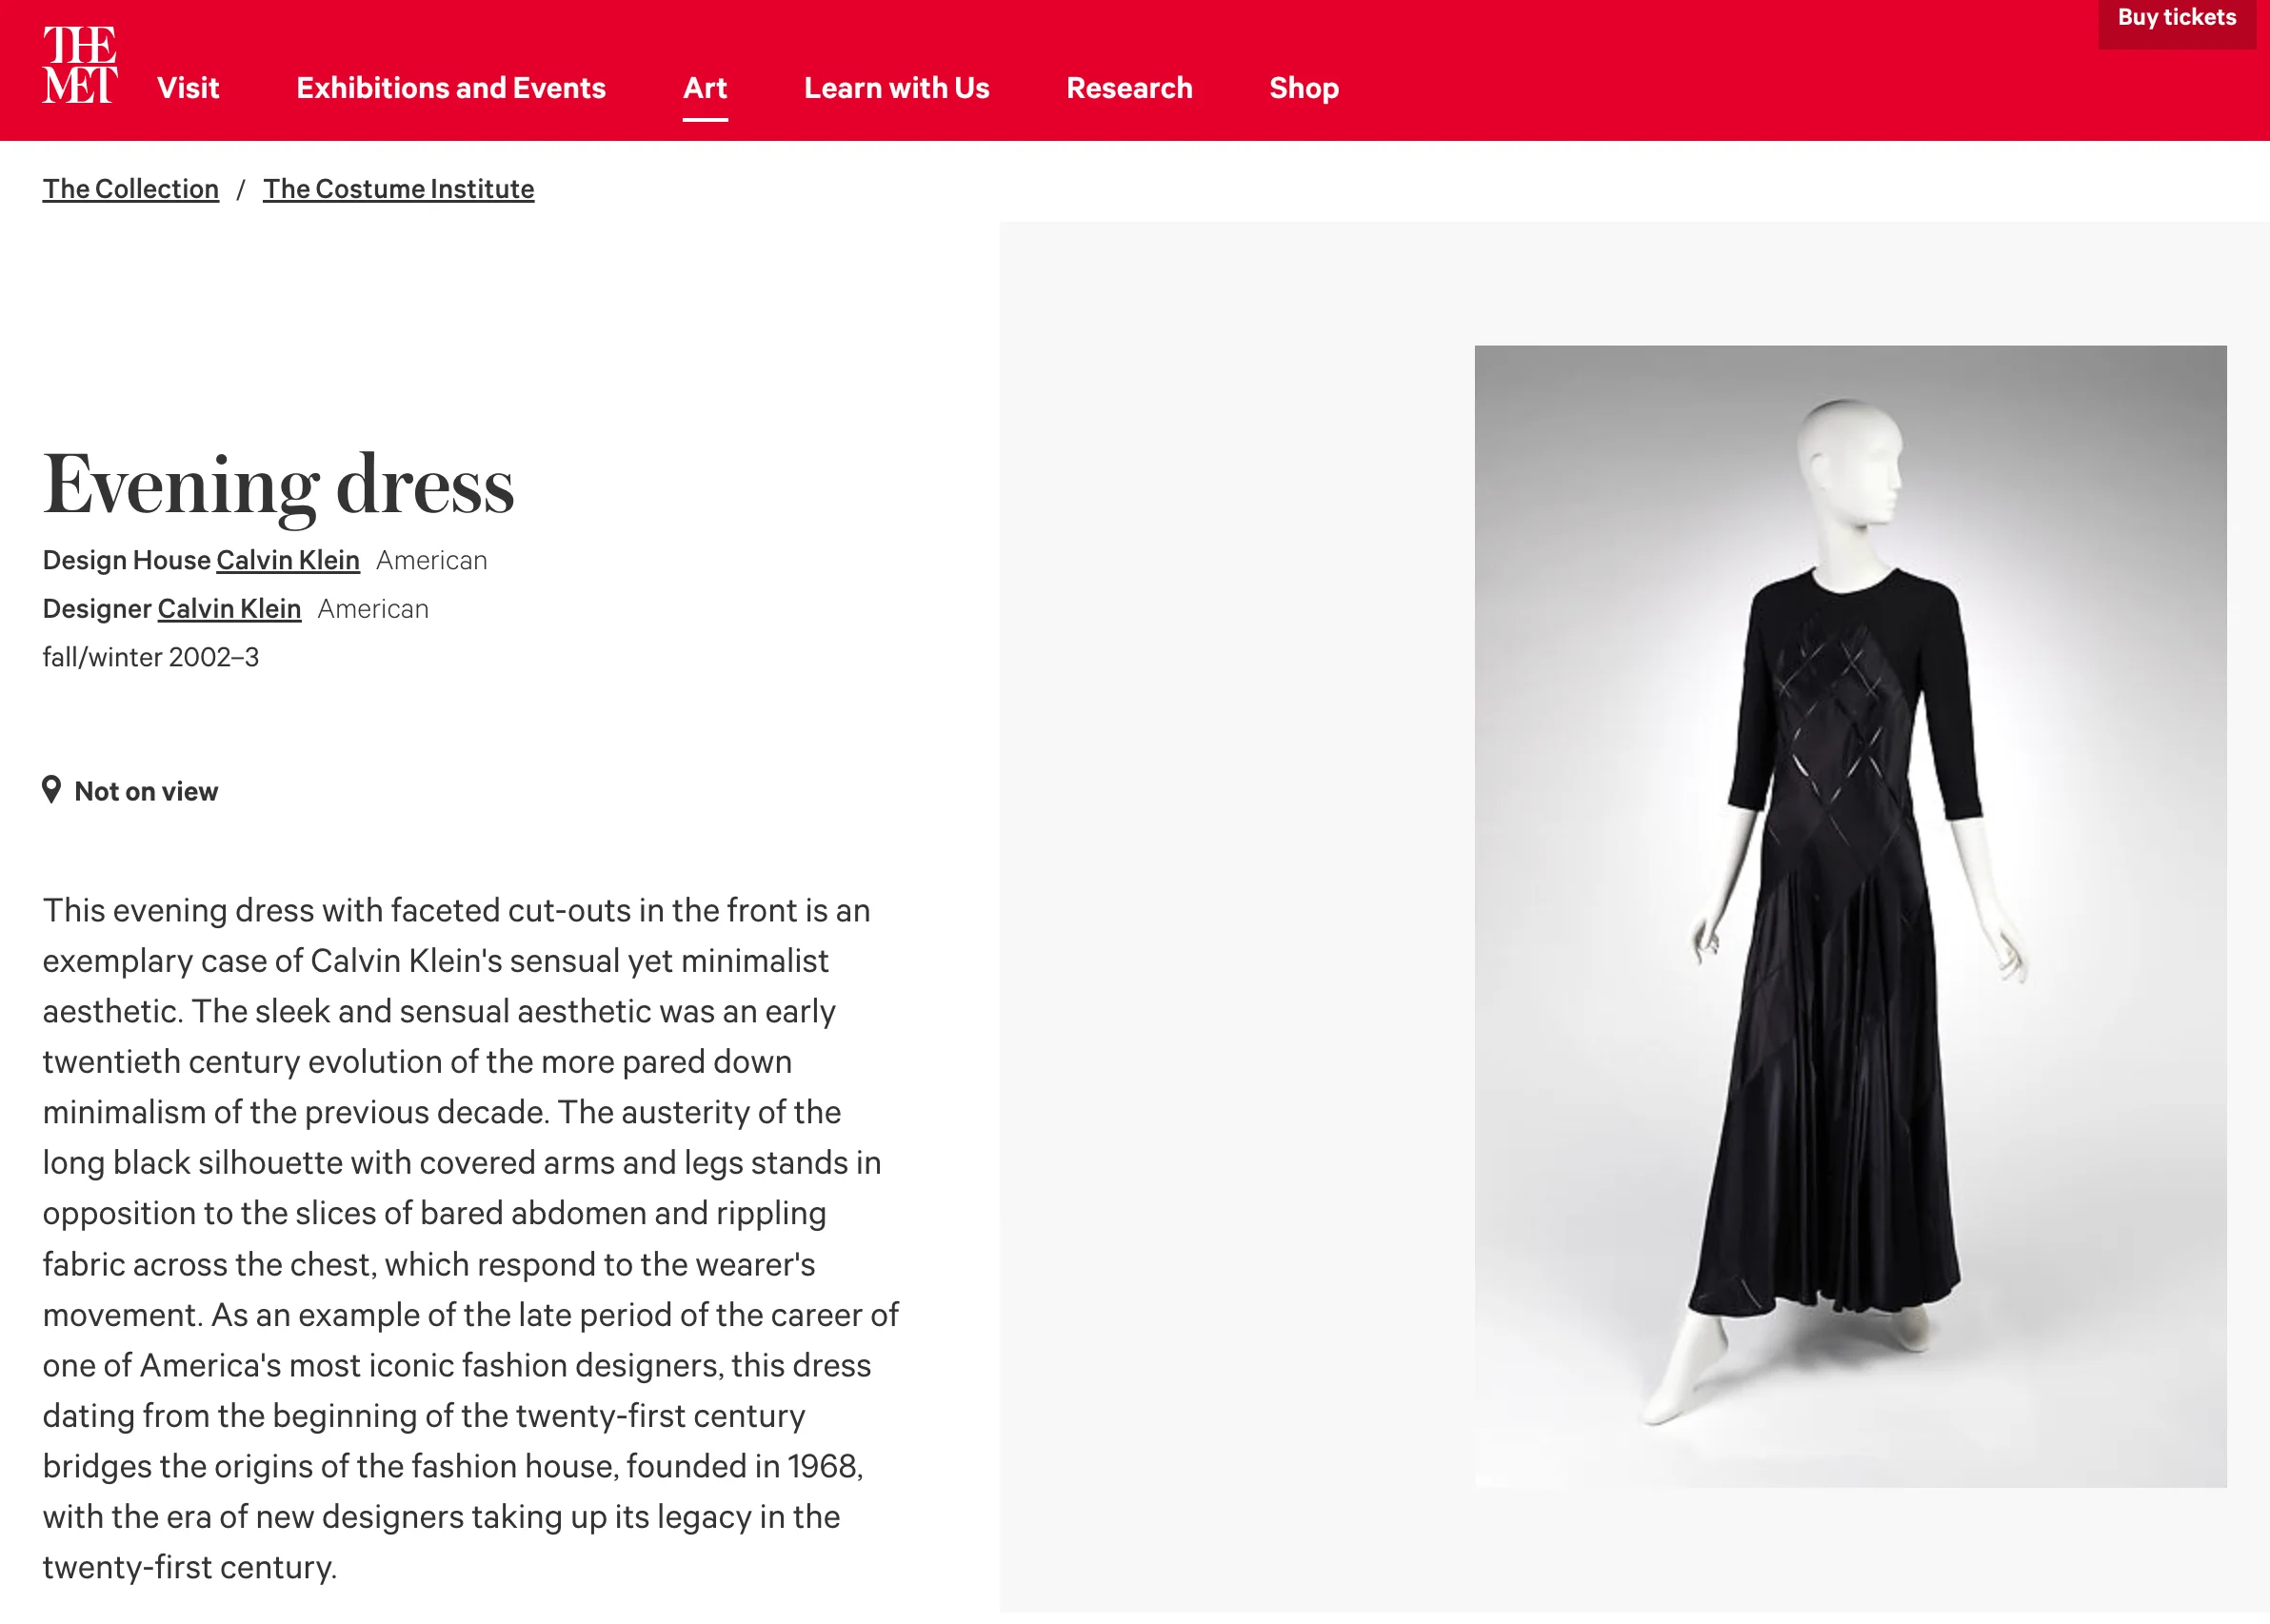Click the American label beside Design House
The width and height of the screenshot is (2270, 1624).
tap(432, 560)
